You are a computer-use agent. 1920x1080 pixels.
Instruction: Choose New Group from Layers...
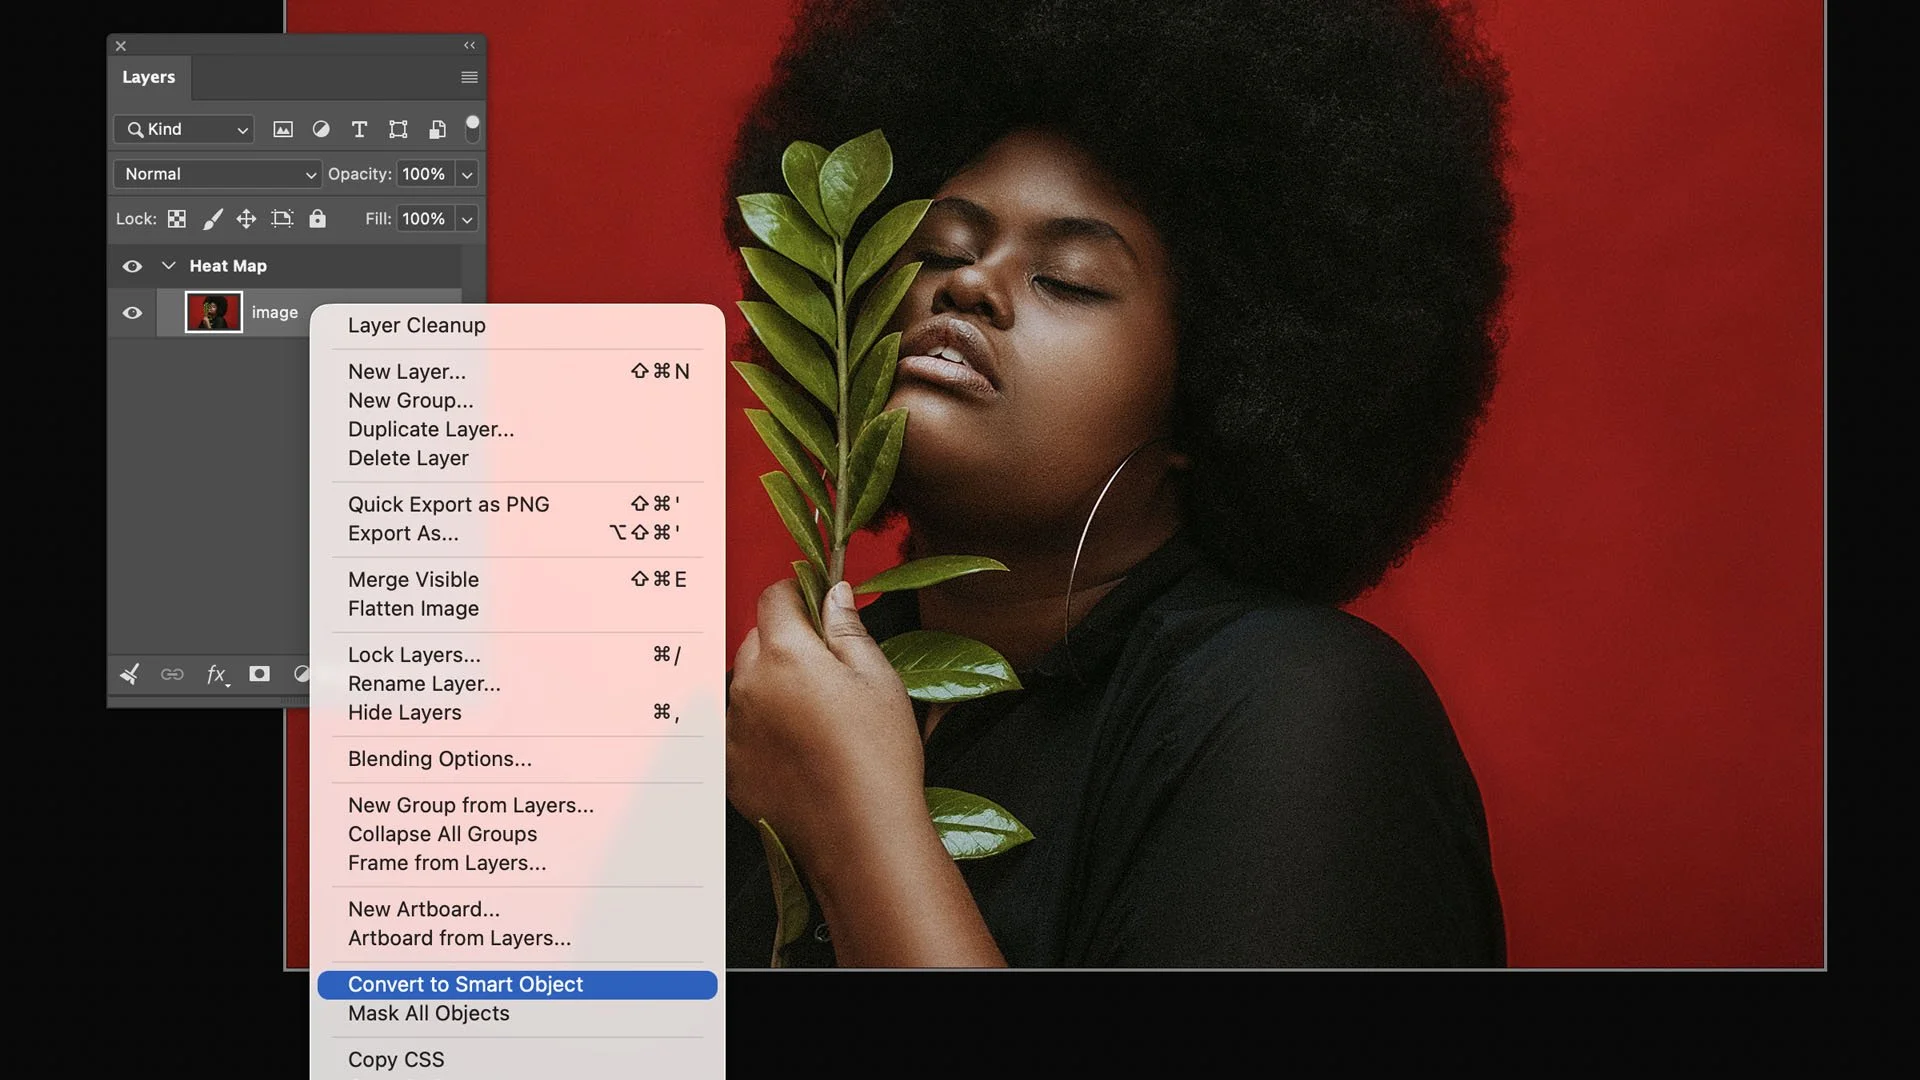517,806
